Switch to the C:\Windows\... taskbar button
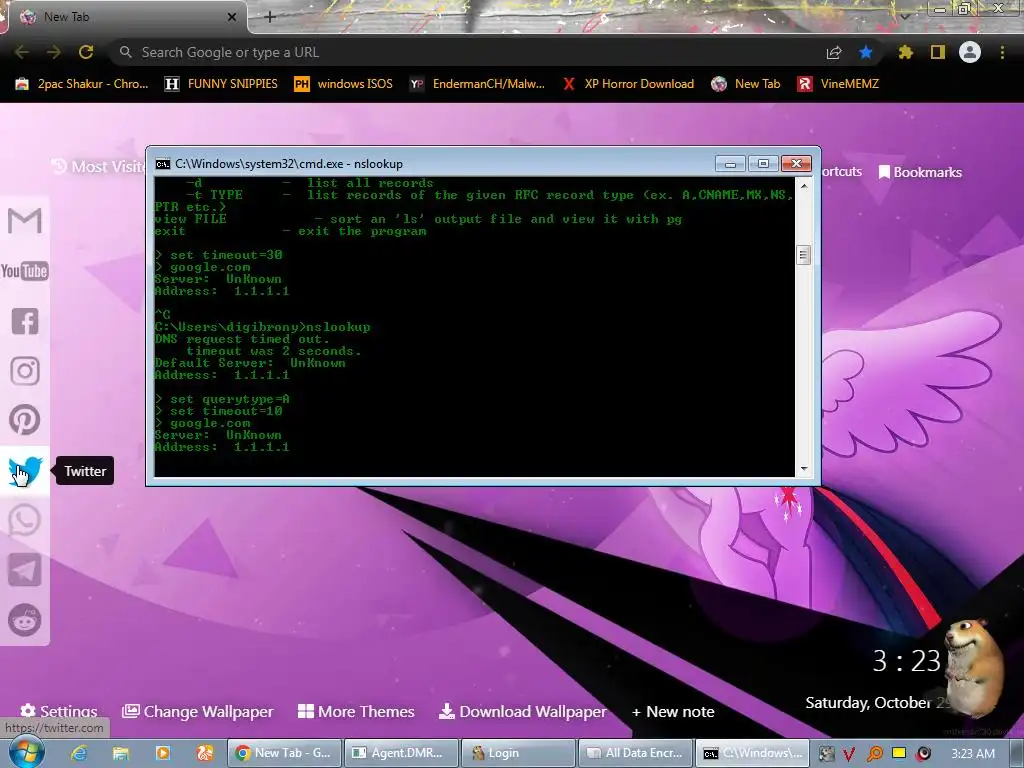1024x768 pixels. click(x=752, y=753)
